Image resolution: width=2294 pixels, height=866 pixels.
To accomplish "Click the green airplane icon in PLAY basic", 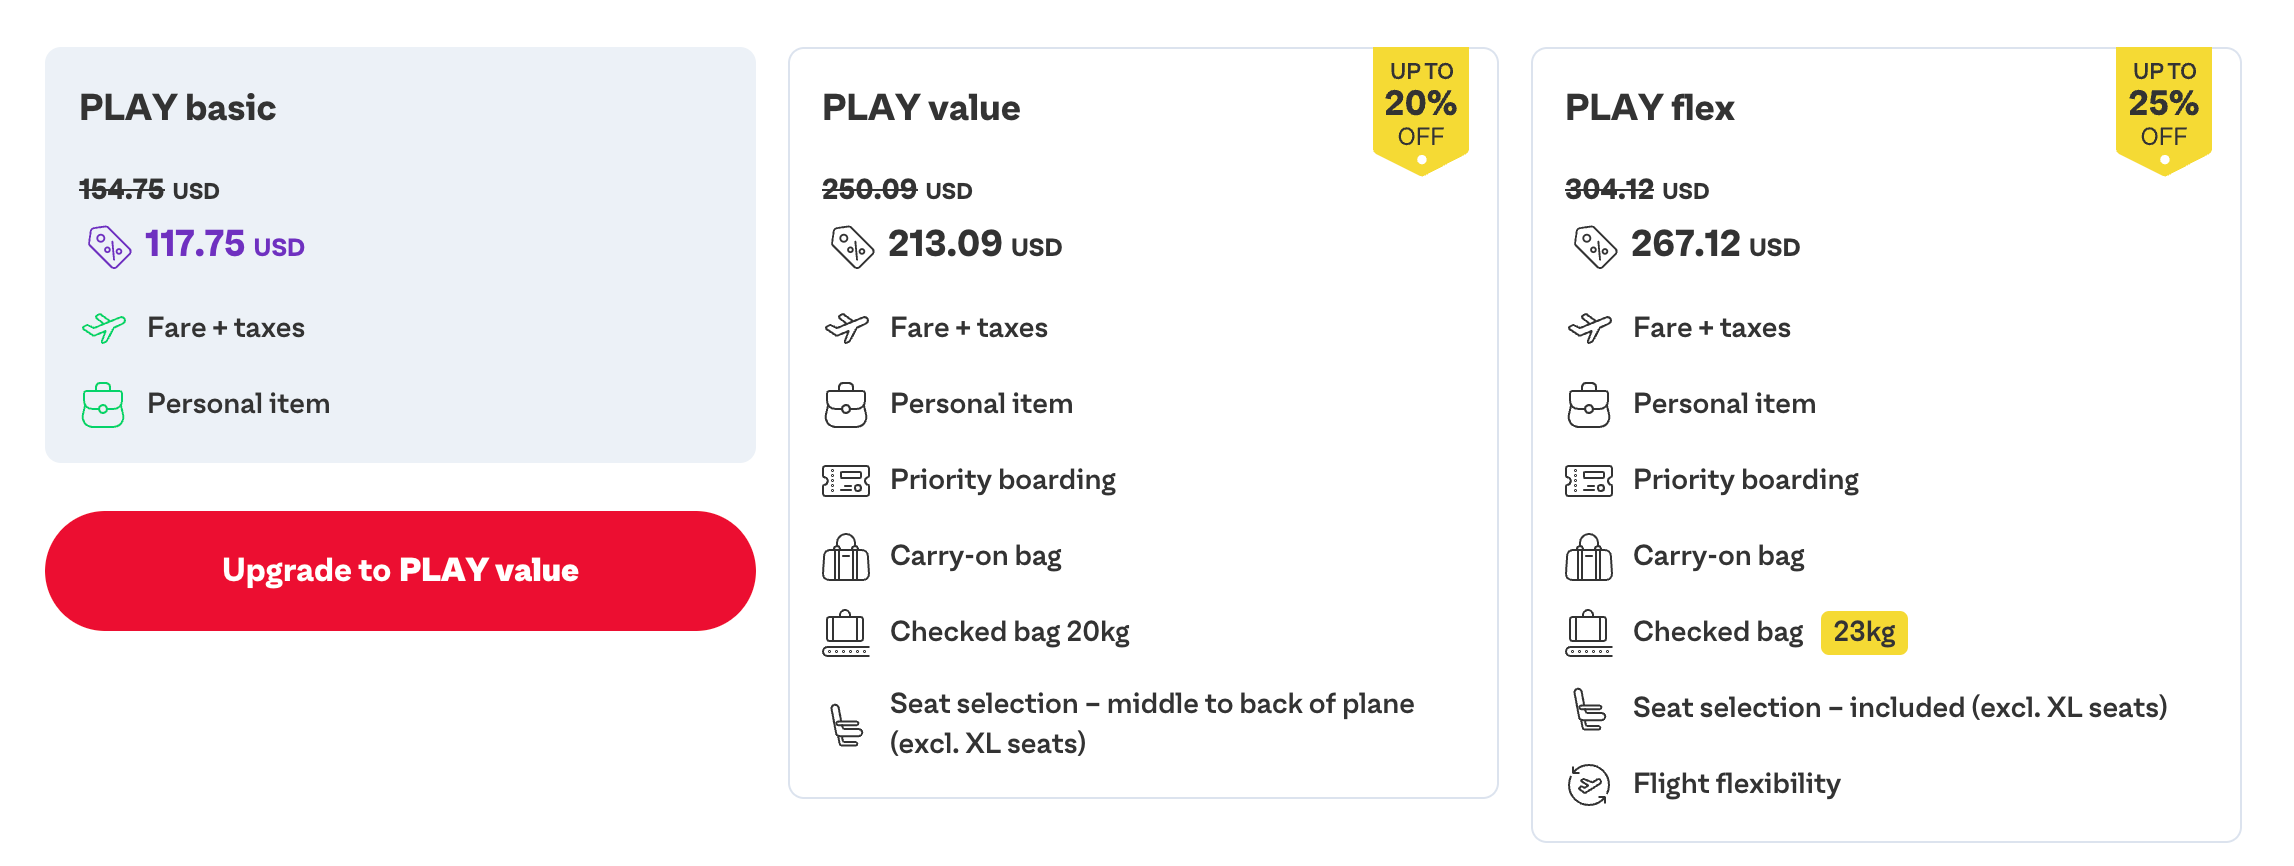I will pos(104,327).
